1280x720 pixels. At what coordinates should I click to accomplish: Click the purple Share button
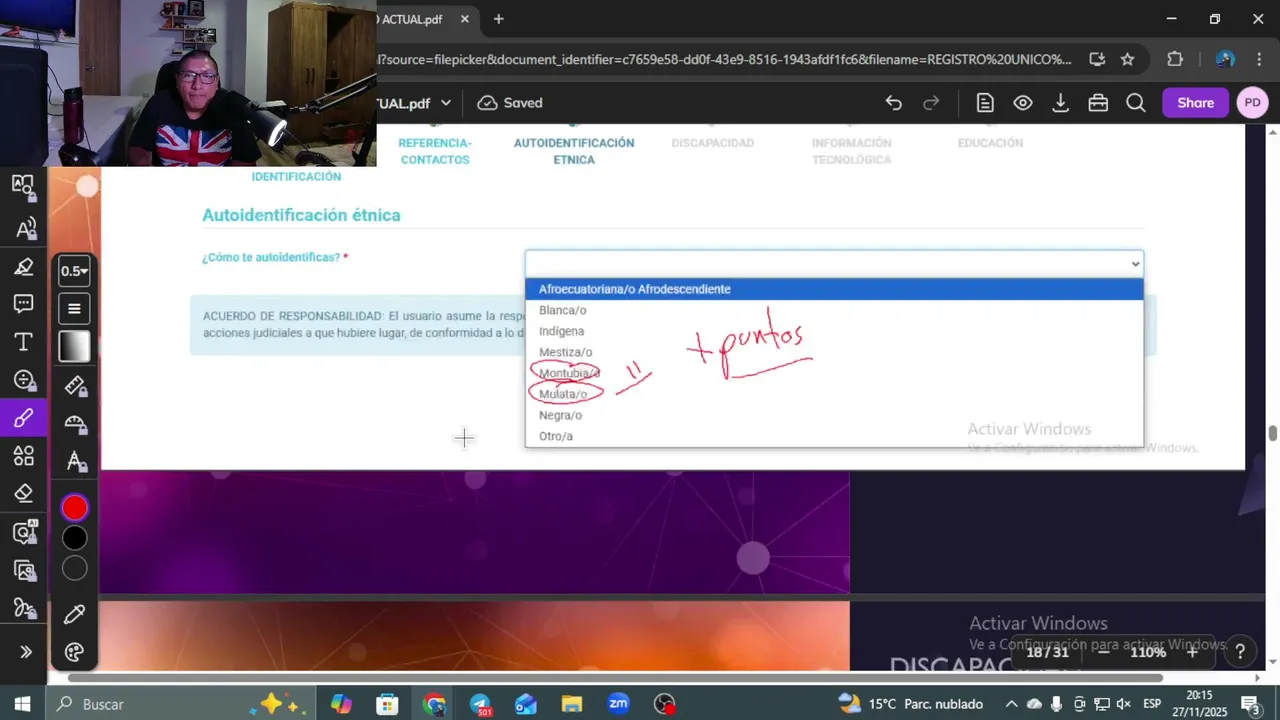tap(1195, 103)
